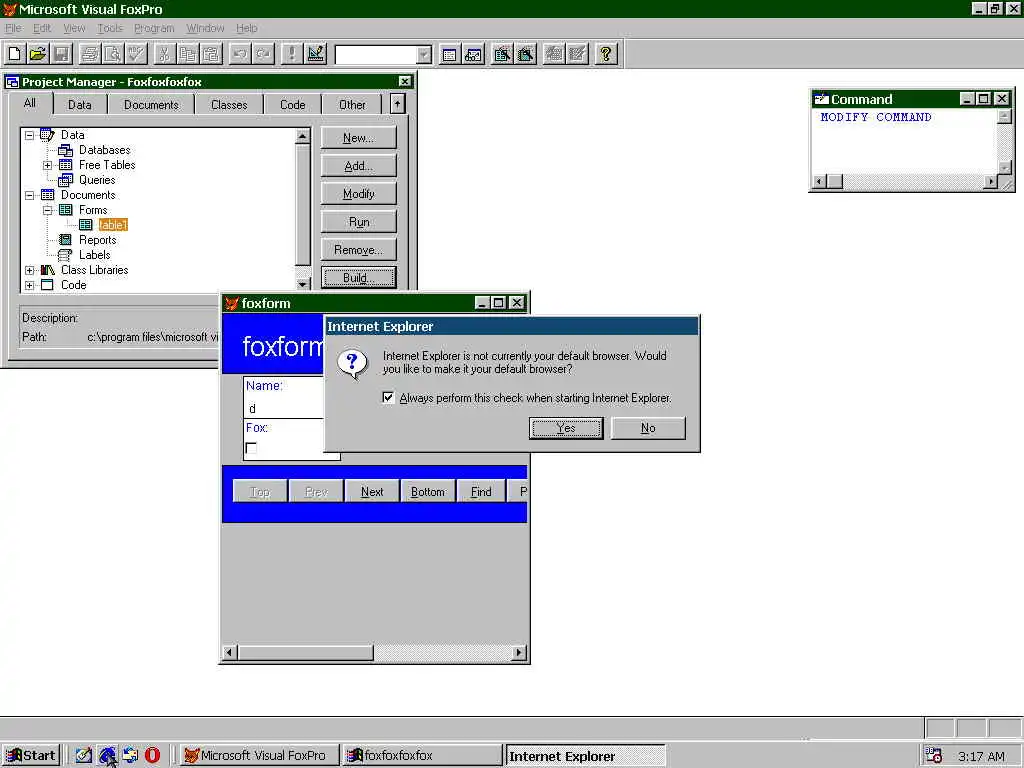Click No in the Internet Explorer dialog
Viewport: 1024px width, 768px height.
(x=648, y=428)
